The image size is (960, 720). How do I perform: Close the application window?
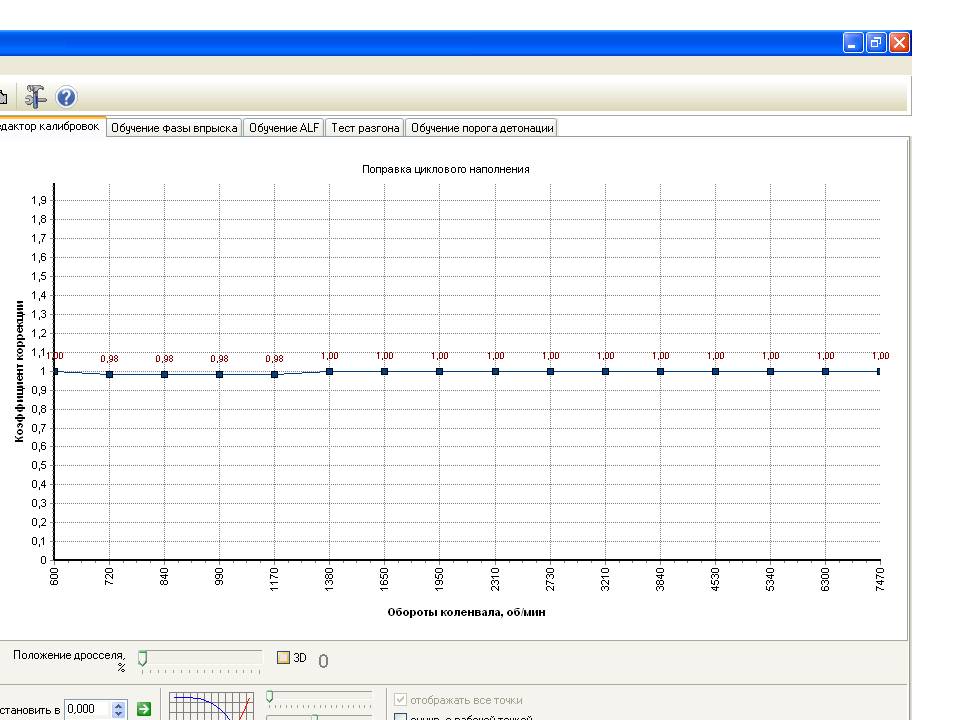899,43
